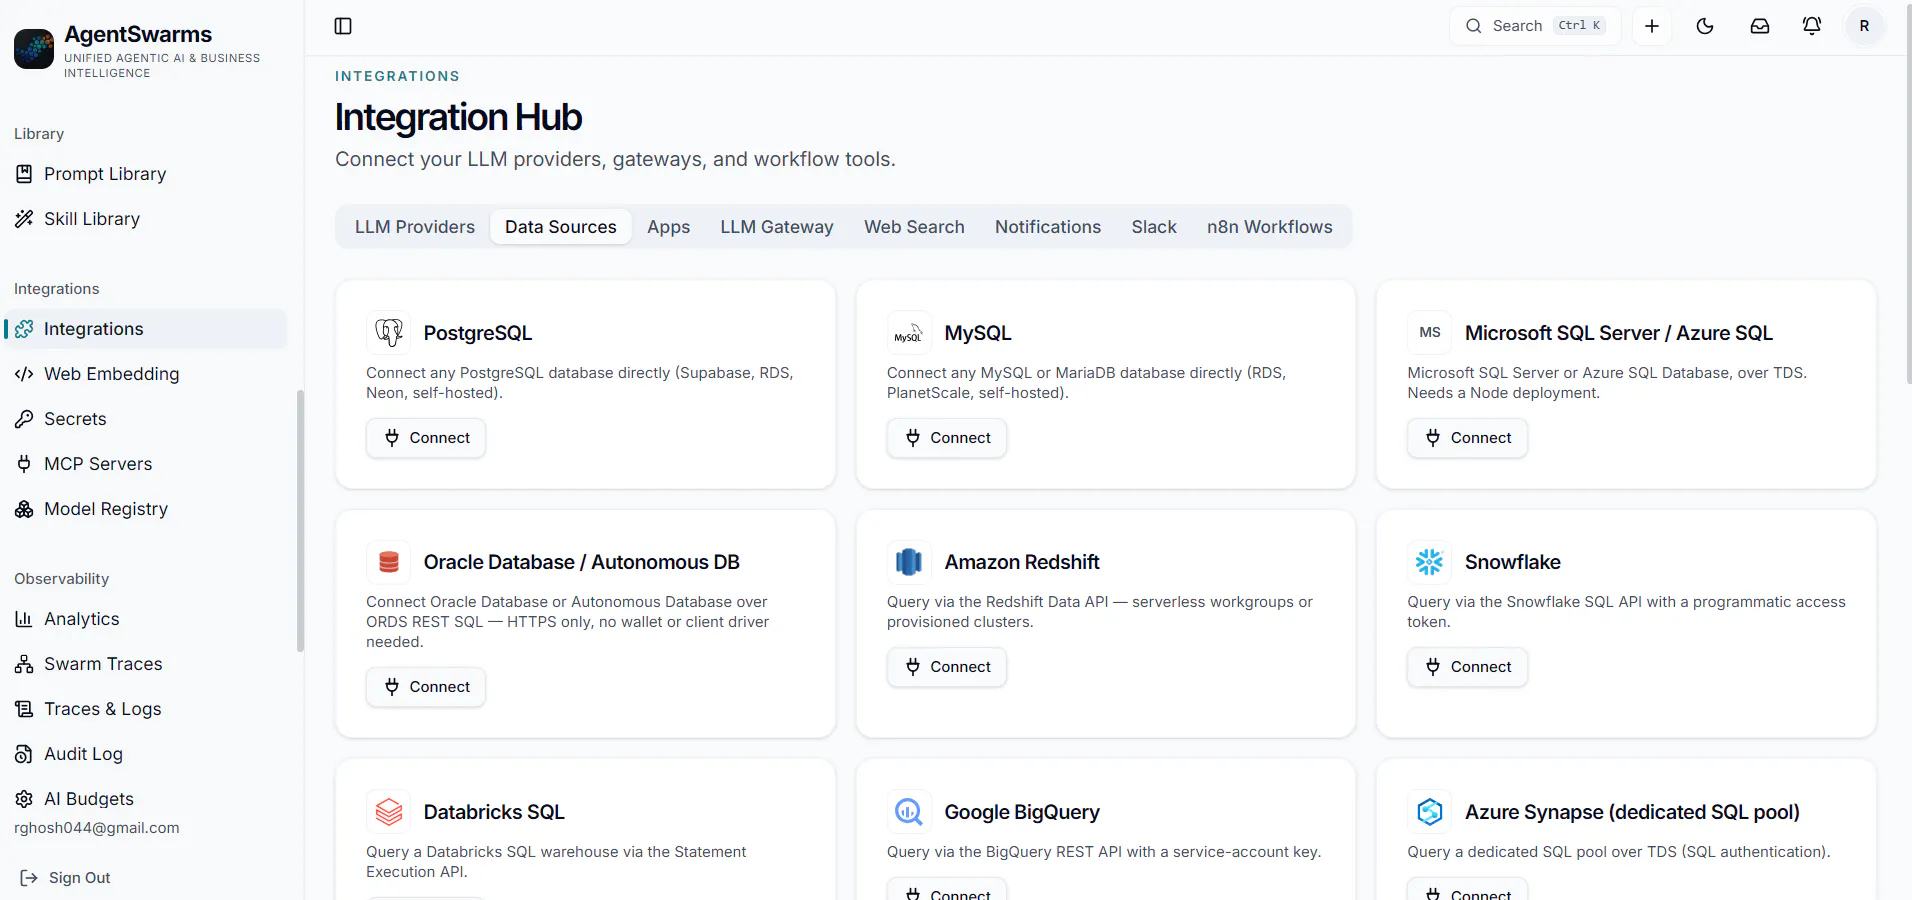The height and width of the screenshot is (900, 1912).
Task: Switch to dark mode moon icon
Action: 1705,26
